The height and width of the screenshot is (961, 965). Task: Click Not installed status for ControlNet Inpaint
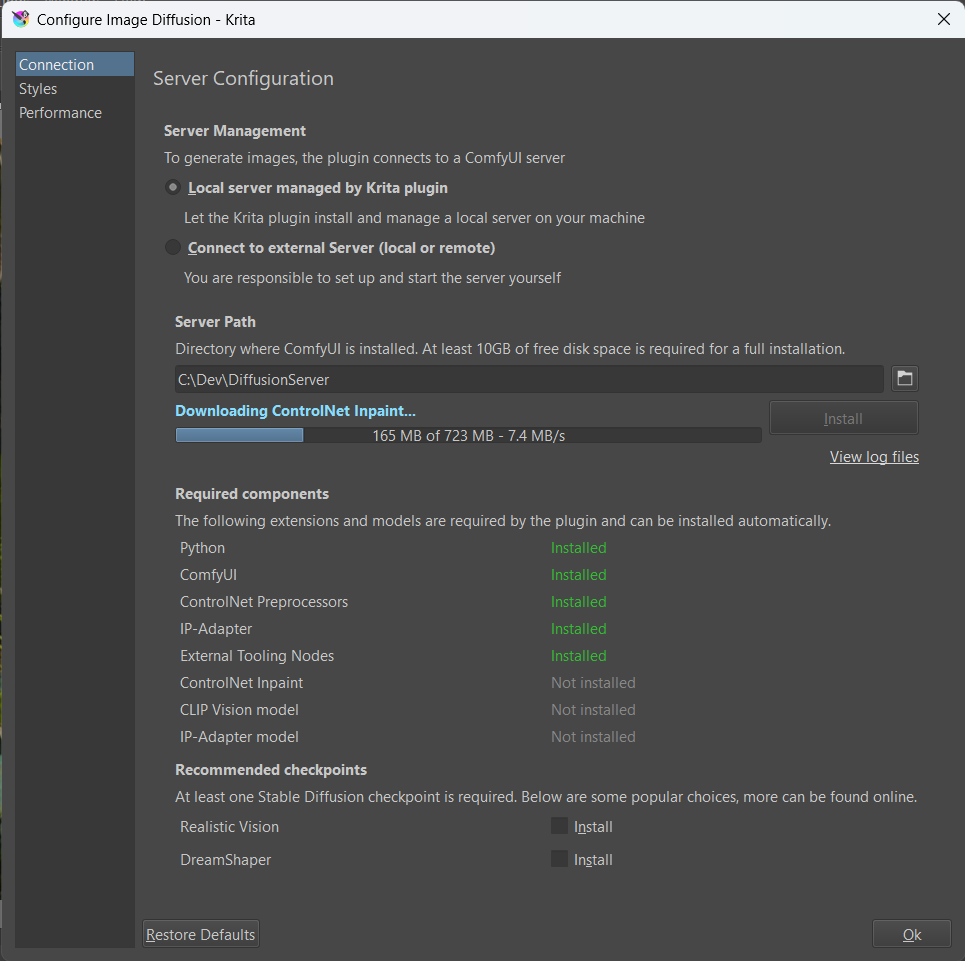point(593,683)
